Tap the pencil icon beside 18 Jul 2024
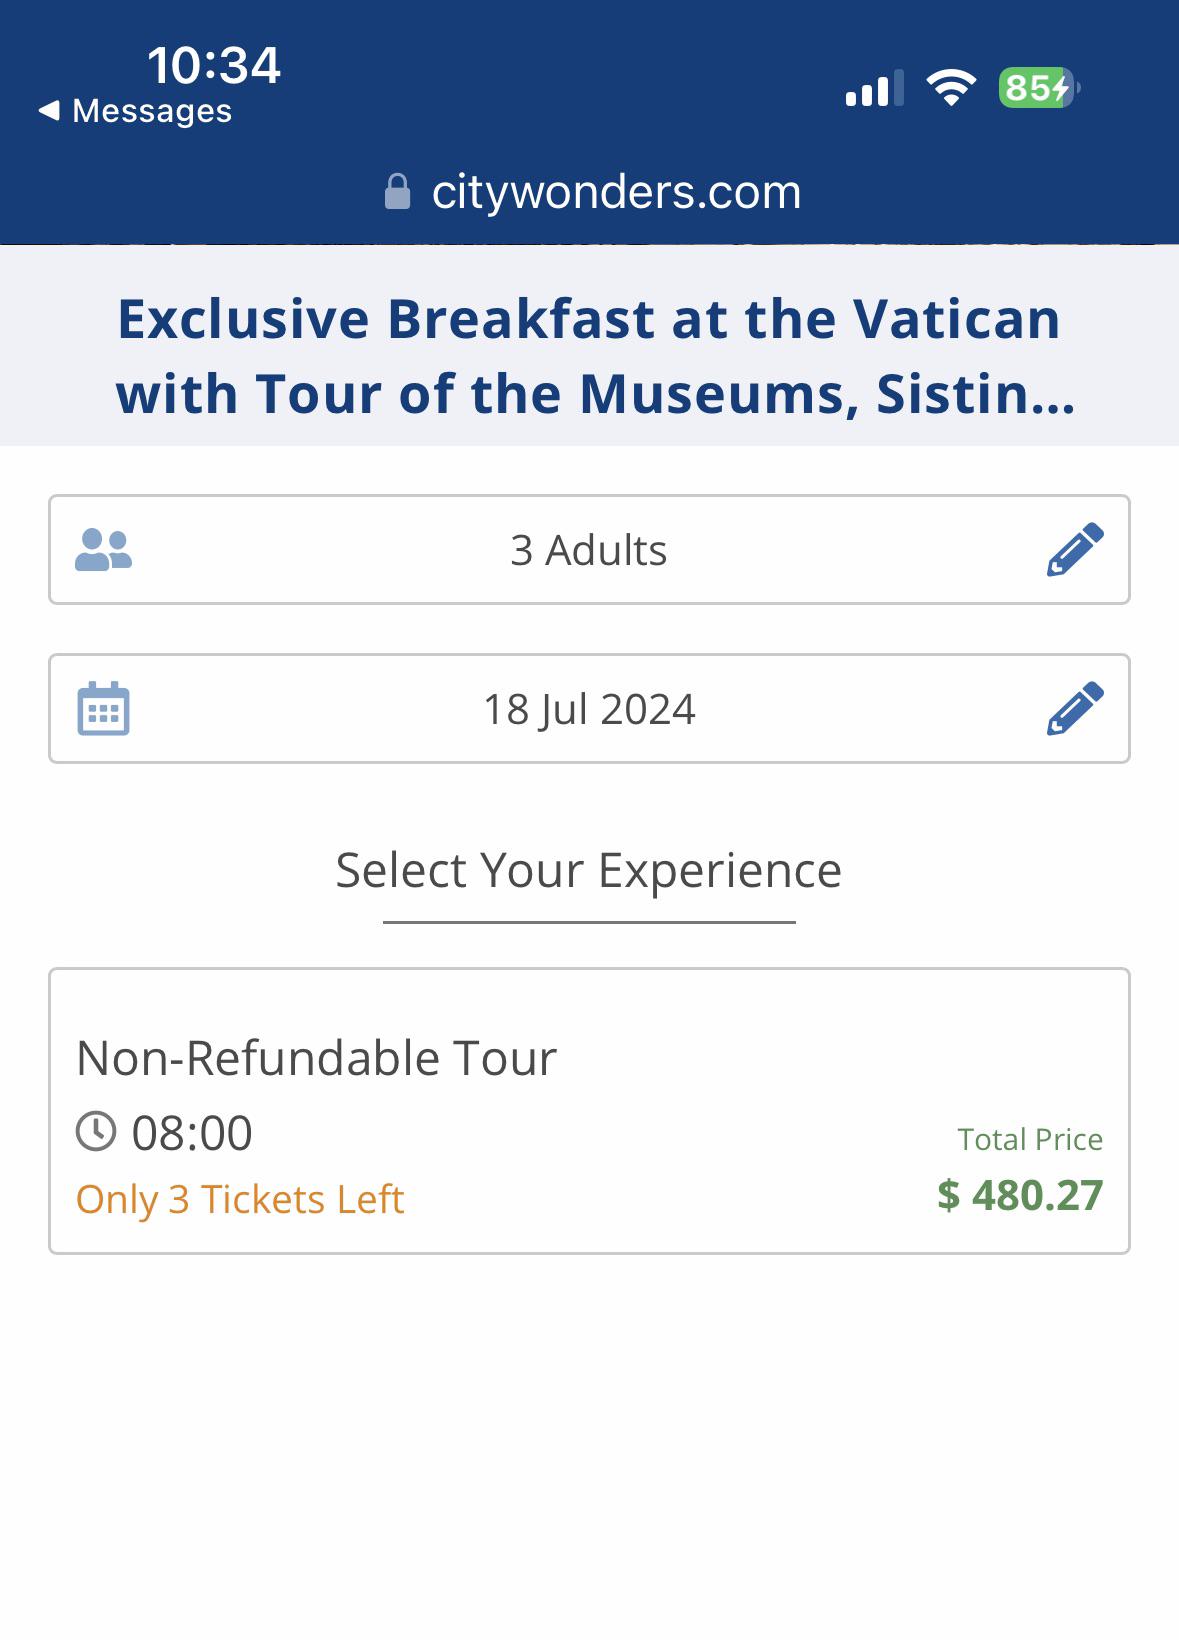This screenshot has width=1179, height=1640. click(x=1075, y=709)
